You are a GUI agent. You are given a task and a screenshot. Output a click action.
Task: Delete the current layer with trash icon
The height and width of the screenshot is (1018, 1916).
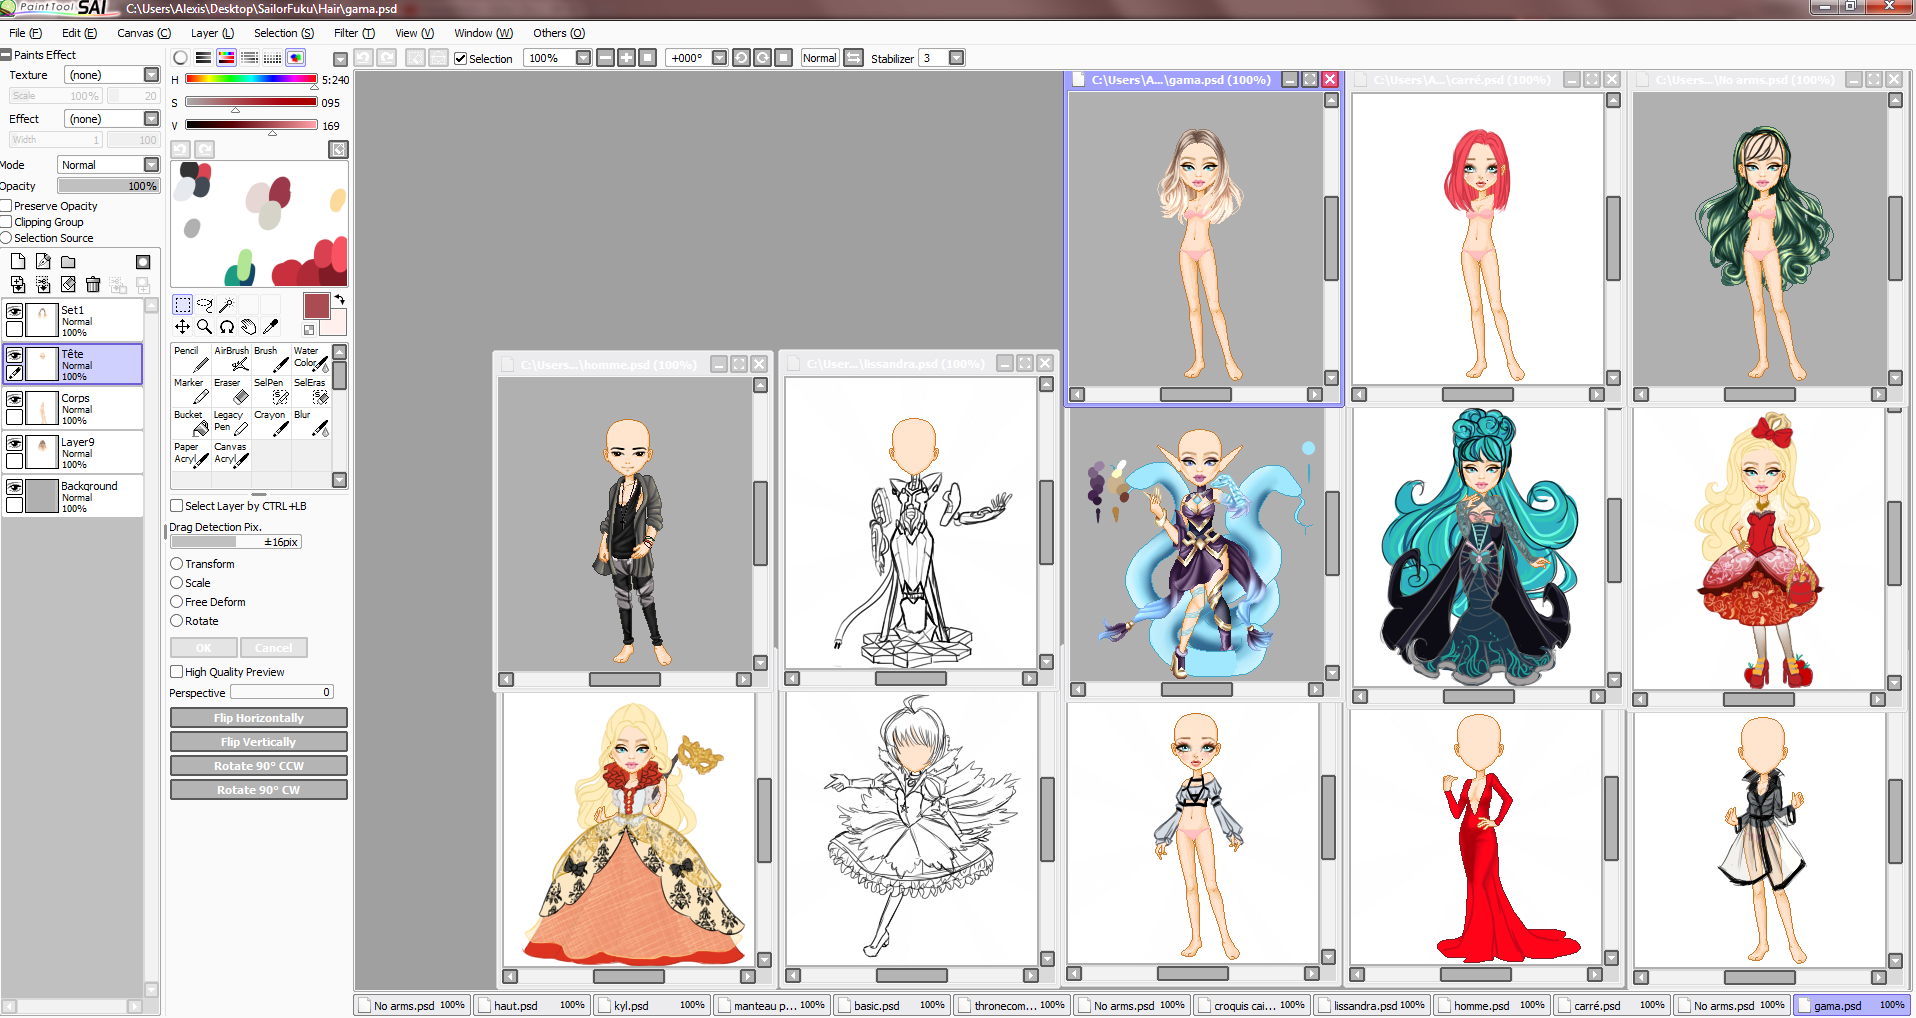[93, 285]
